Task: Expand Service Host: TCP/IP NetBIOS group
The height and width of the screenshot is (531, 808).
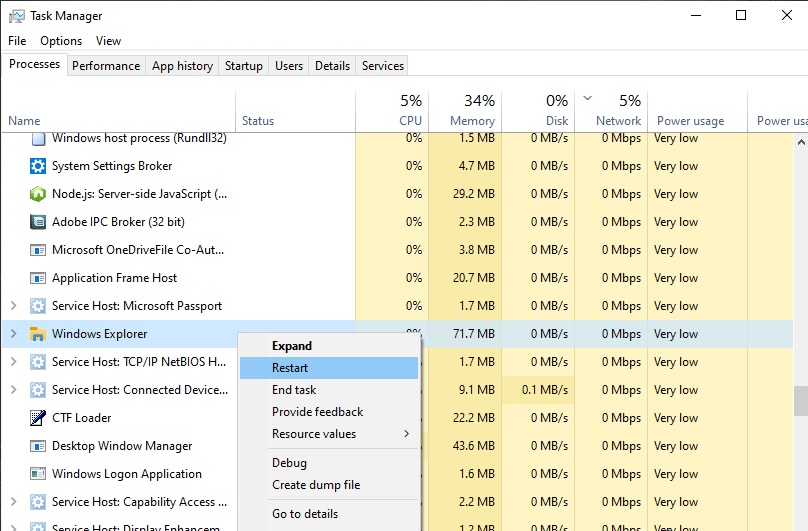Action: tap(14, 362)
